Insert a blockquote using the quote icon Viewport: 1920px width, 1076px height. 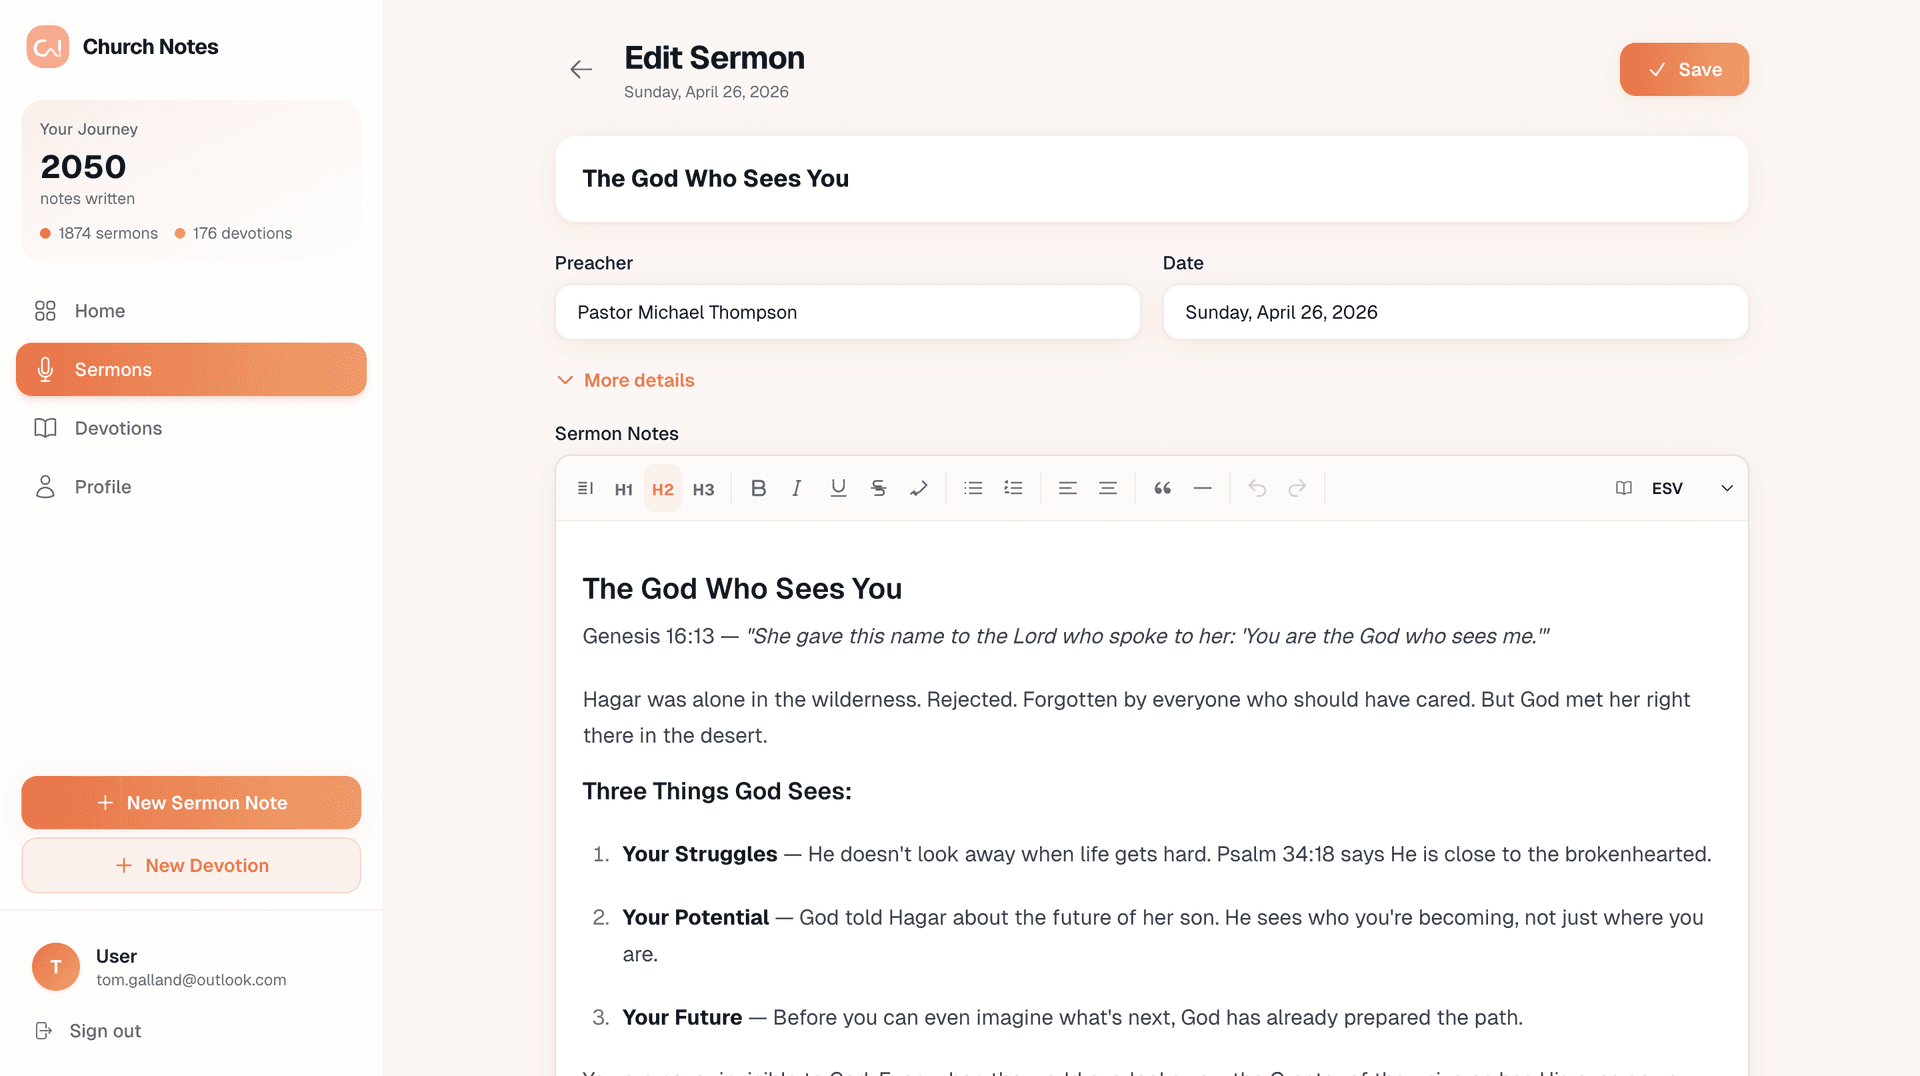pos(1162,488)
